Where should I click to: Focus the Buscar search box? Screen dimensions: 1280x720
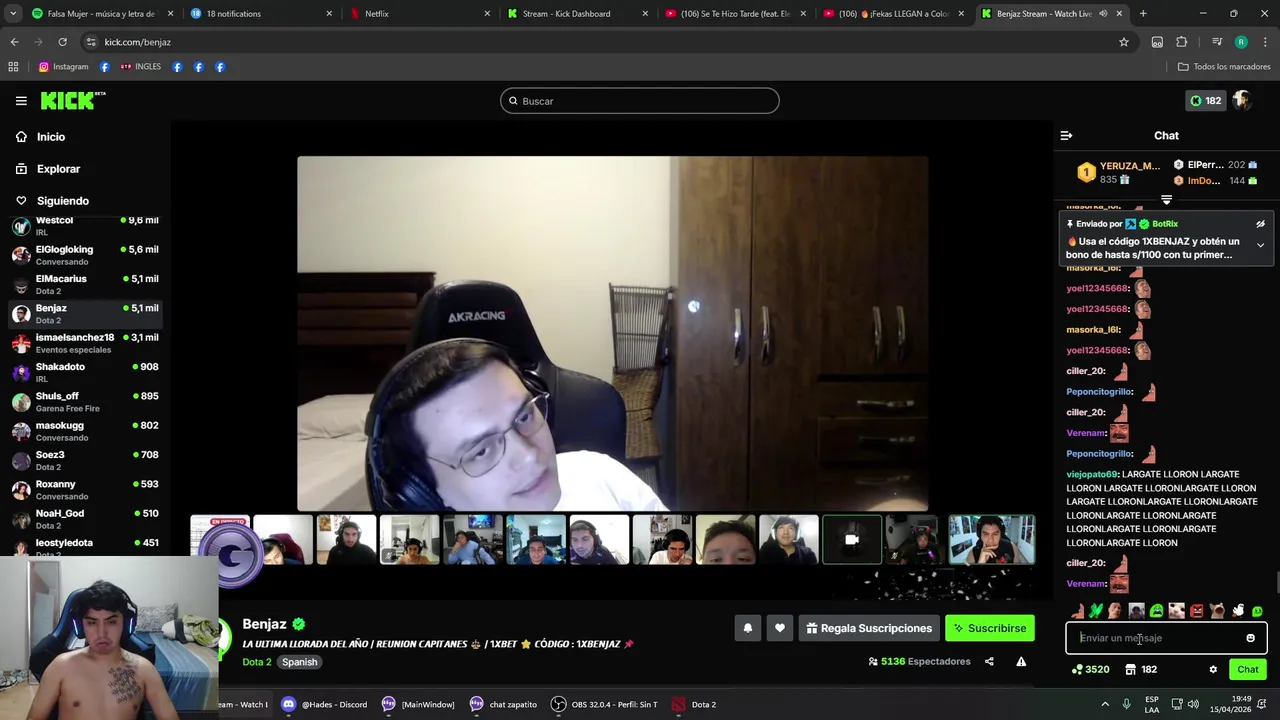[640, 101]
